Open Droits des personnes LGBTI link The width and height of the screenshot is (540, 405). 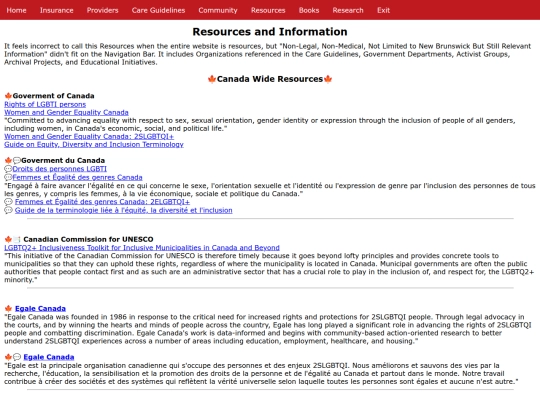(60, 169)
